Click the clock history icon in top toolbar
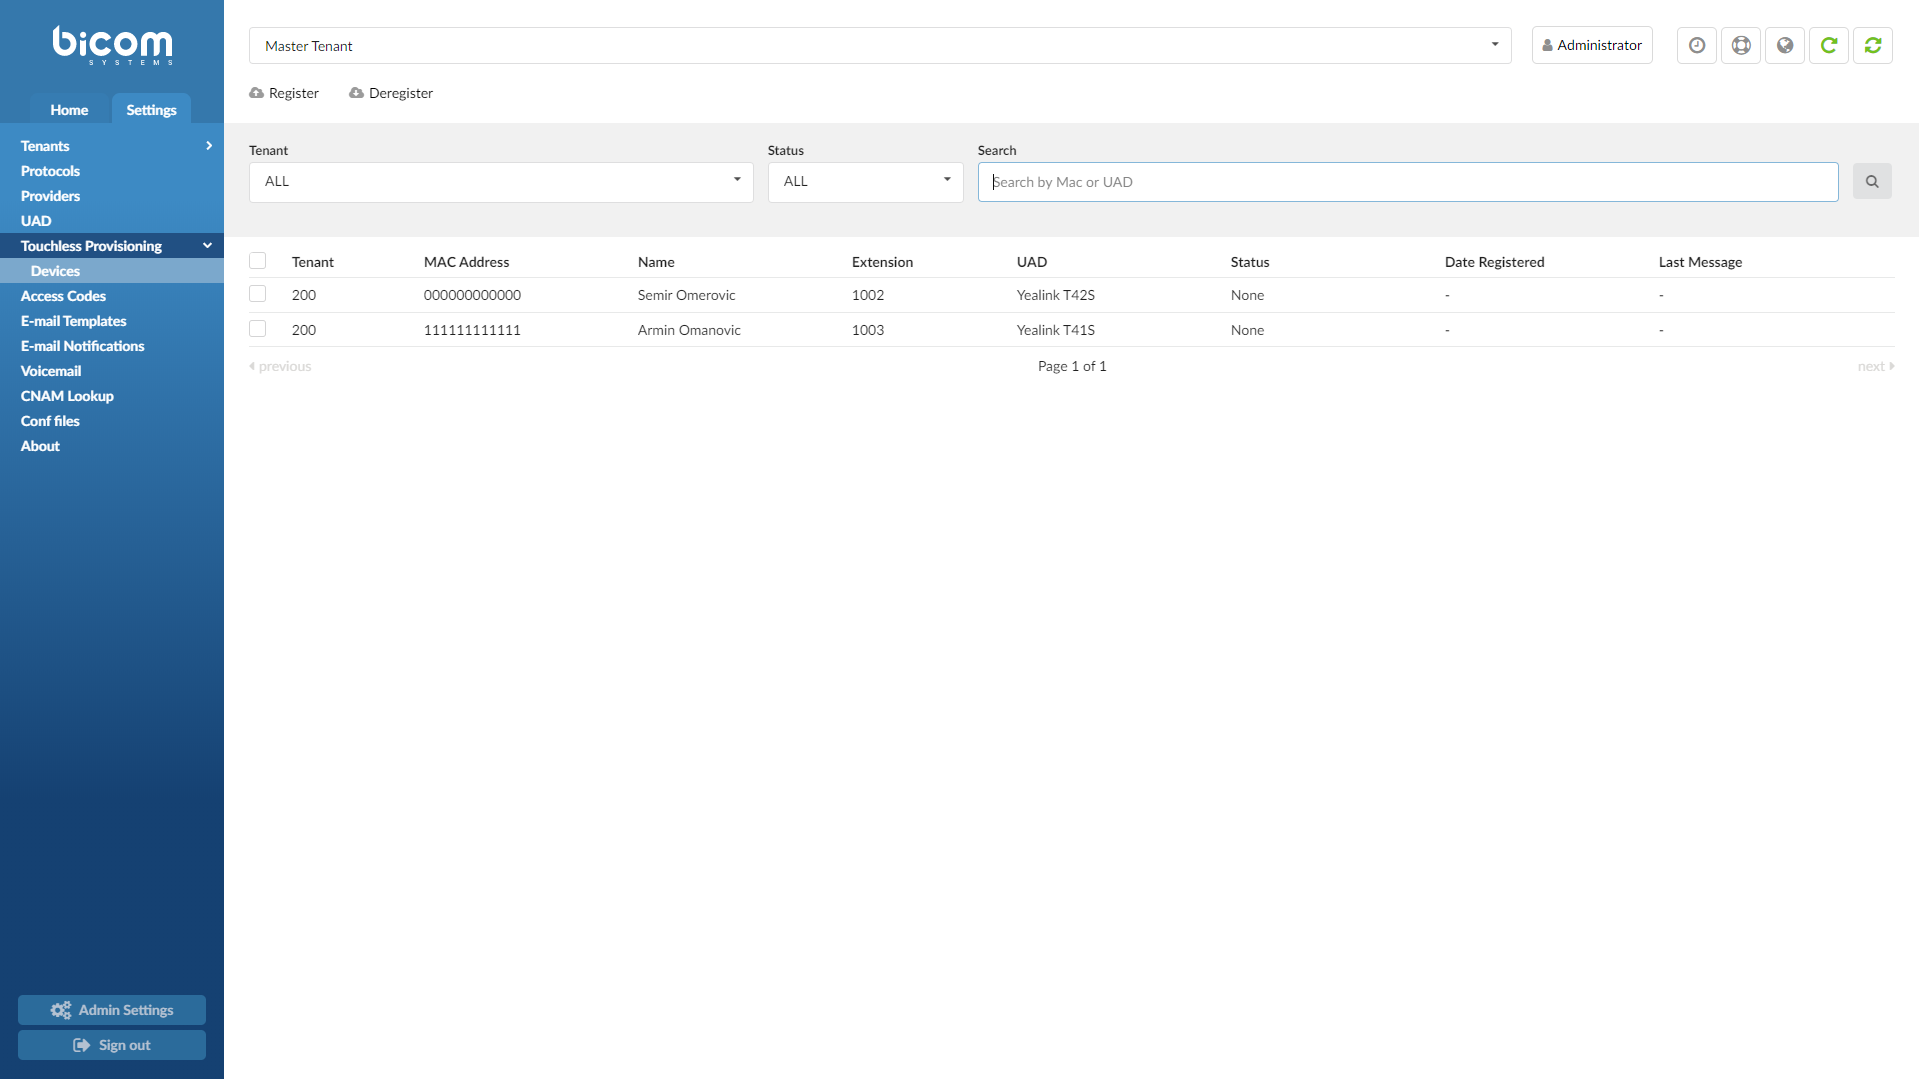This screenshot has height=1079, width=1919. tap(1696, 45)
